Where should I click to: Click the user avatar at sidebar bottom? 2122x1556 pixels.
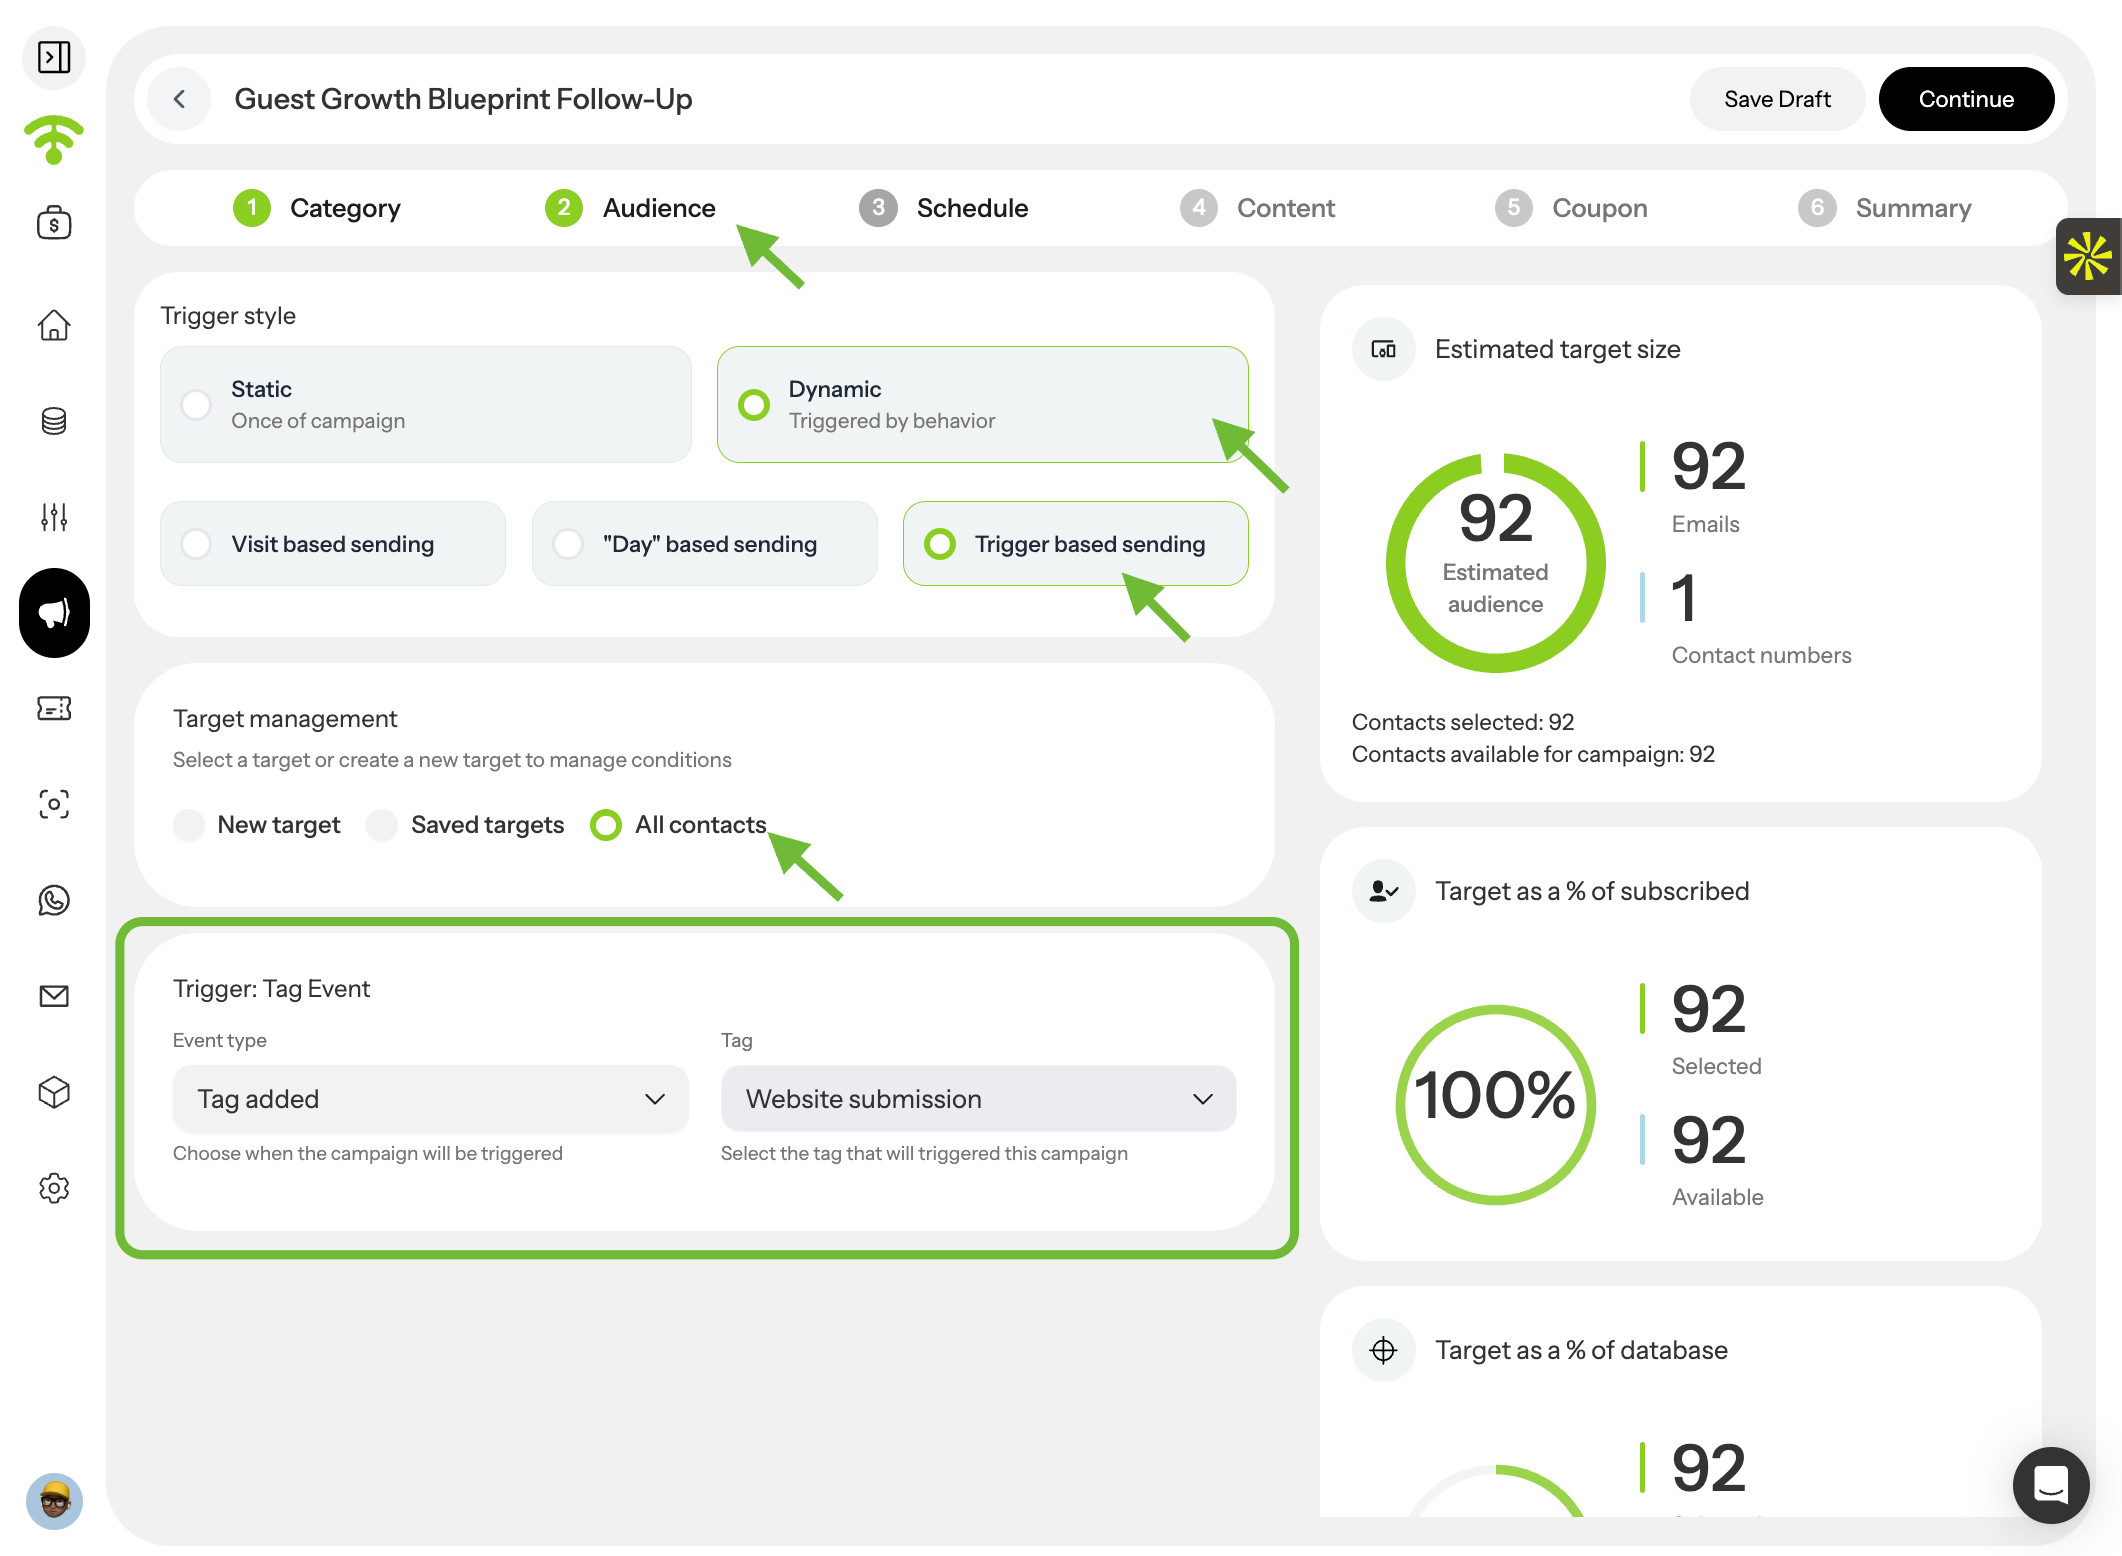point(54,1501)
